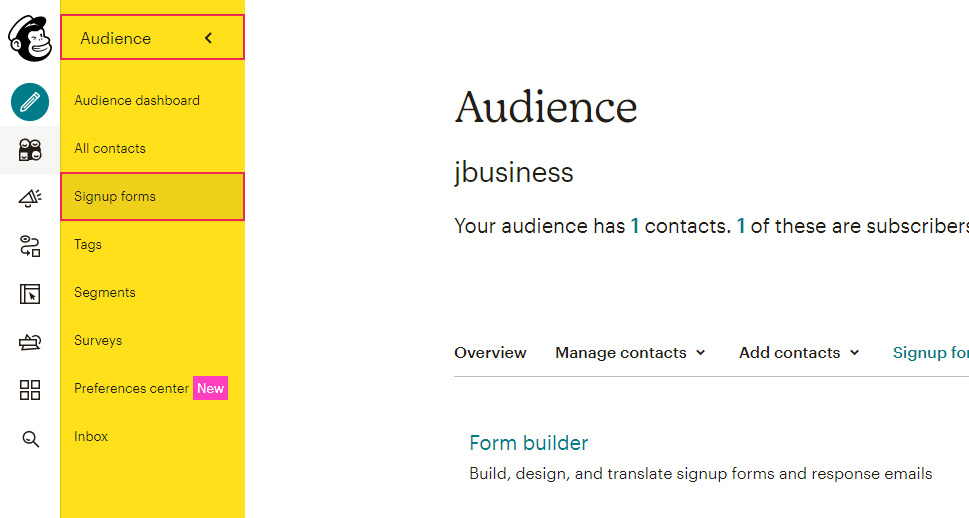
Task: Open the Integrations grid icon
Action: click(30, 390)
